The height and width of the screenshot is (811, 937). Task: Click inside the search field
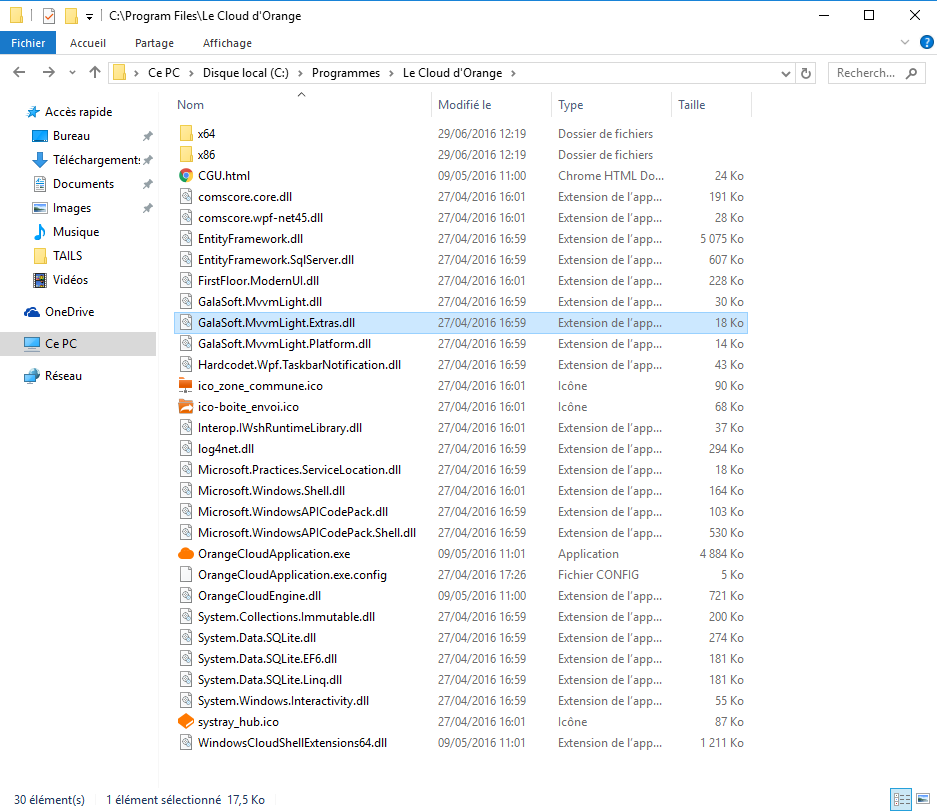pyautogui.click(x=870, y=72)
